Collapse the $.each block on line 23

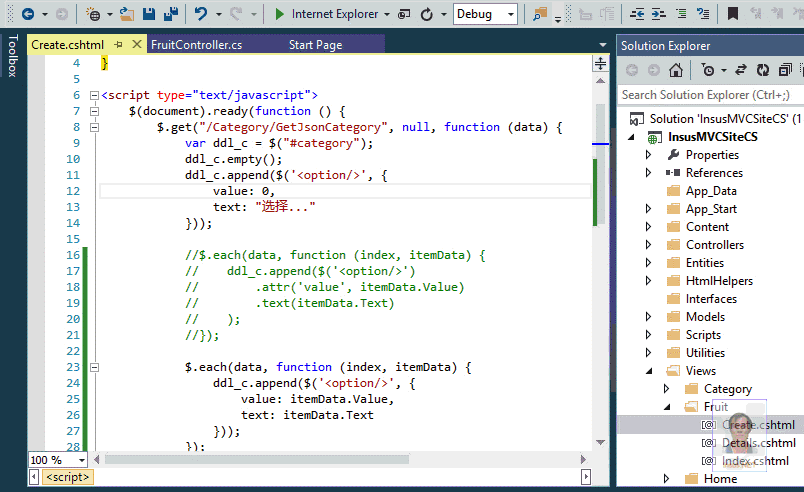point(94,367)
